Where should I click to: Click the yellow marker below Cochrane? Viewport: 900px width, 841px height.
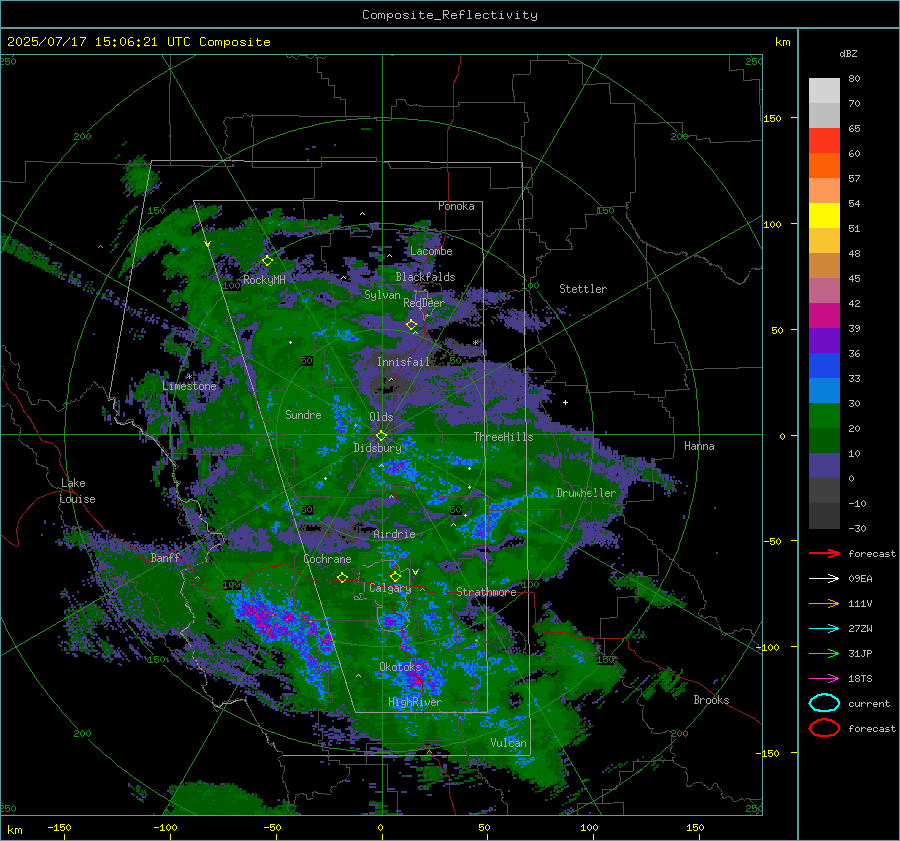click(343, 577)
